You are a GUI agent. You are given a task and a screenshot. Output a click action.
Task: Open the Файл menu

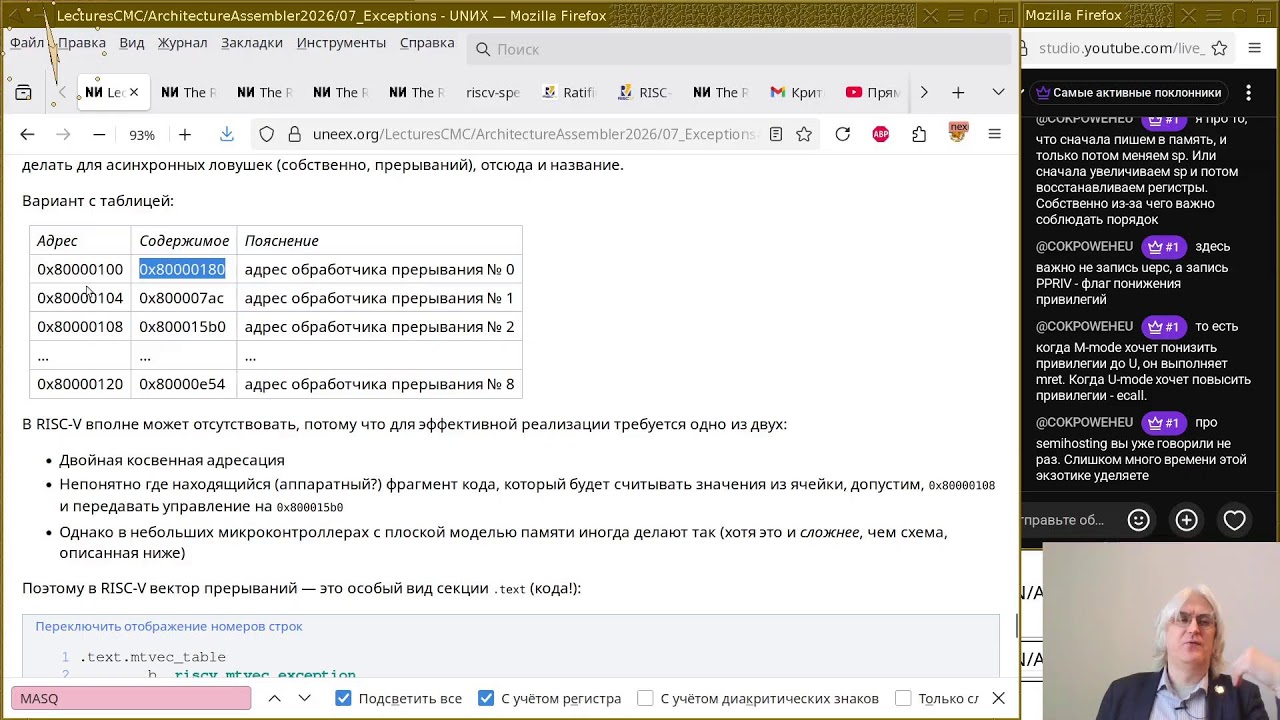pos(27,43)
